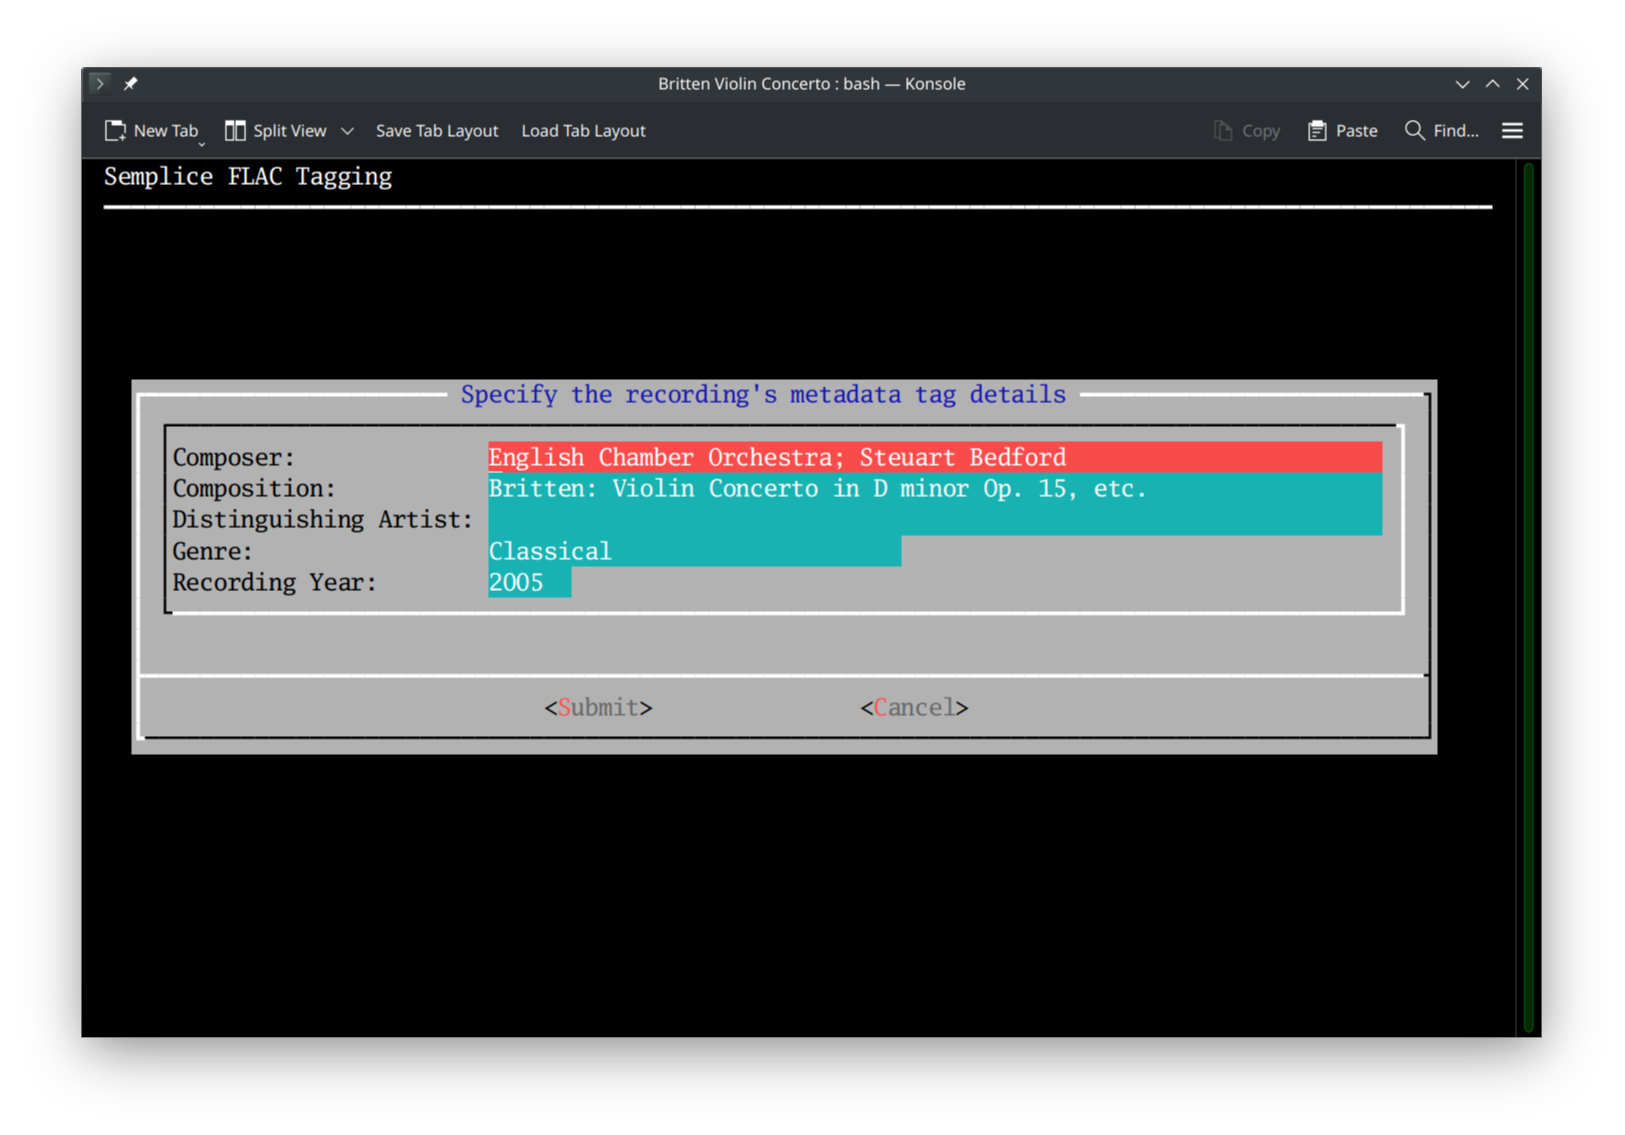The width and height of the screenshot is (1625, 1135).
Task: Click the terminal scrollbar track
Action: click(x=1527, y=600)
